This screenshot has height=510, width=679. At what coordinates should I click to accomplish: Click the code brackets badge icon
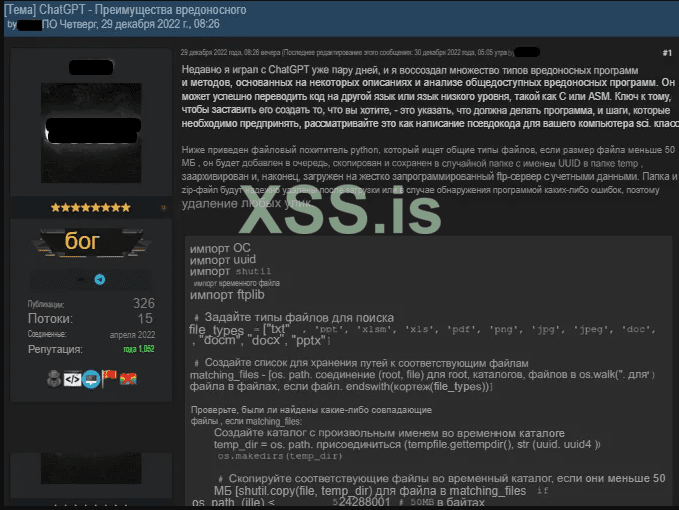coord(72,379)
